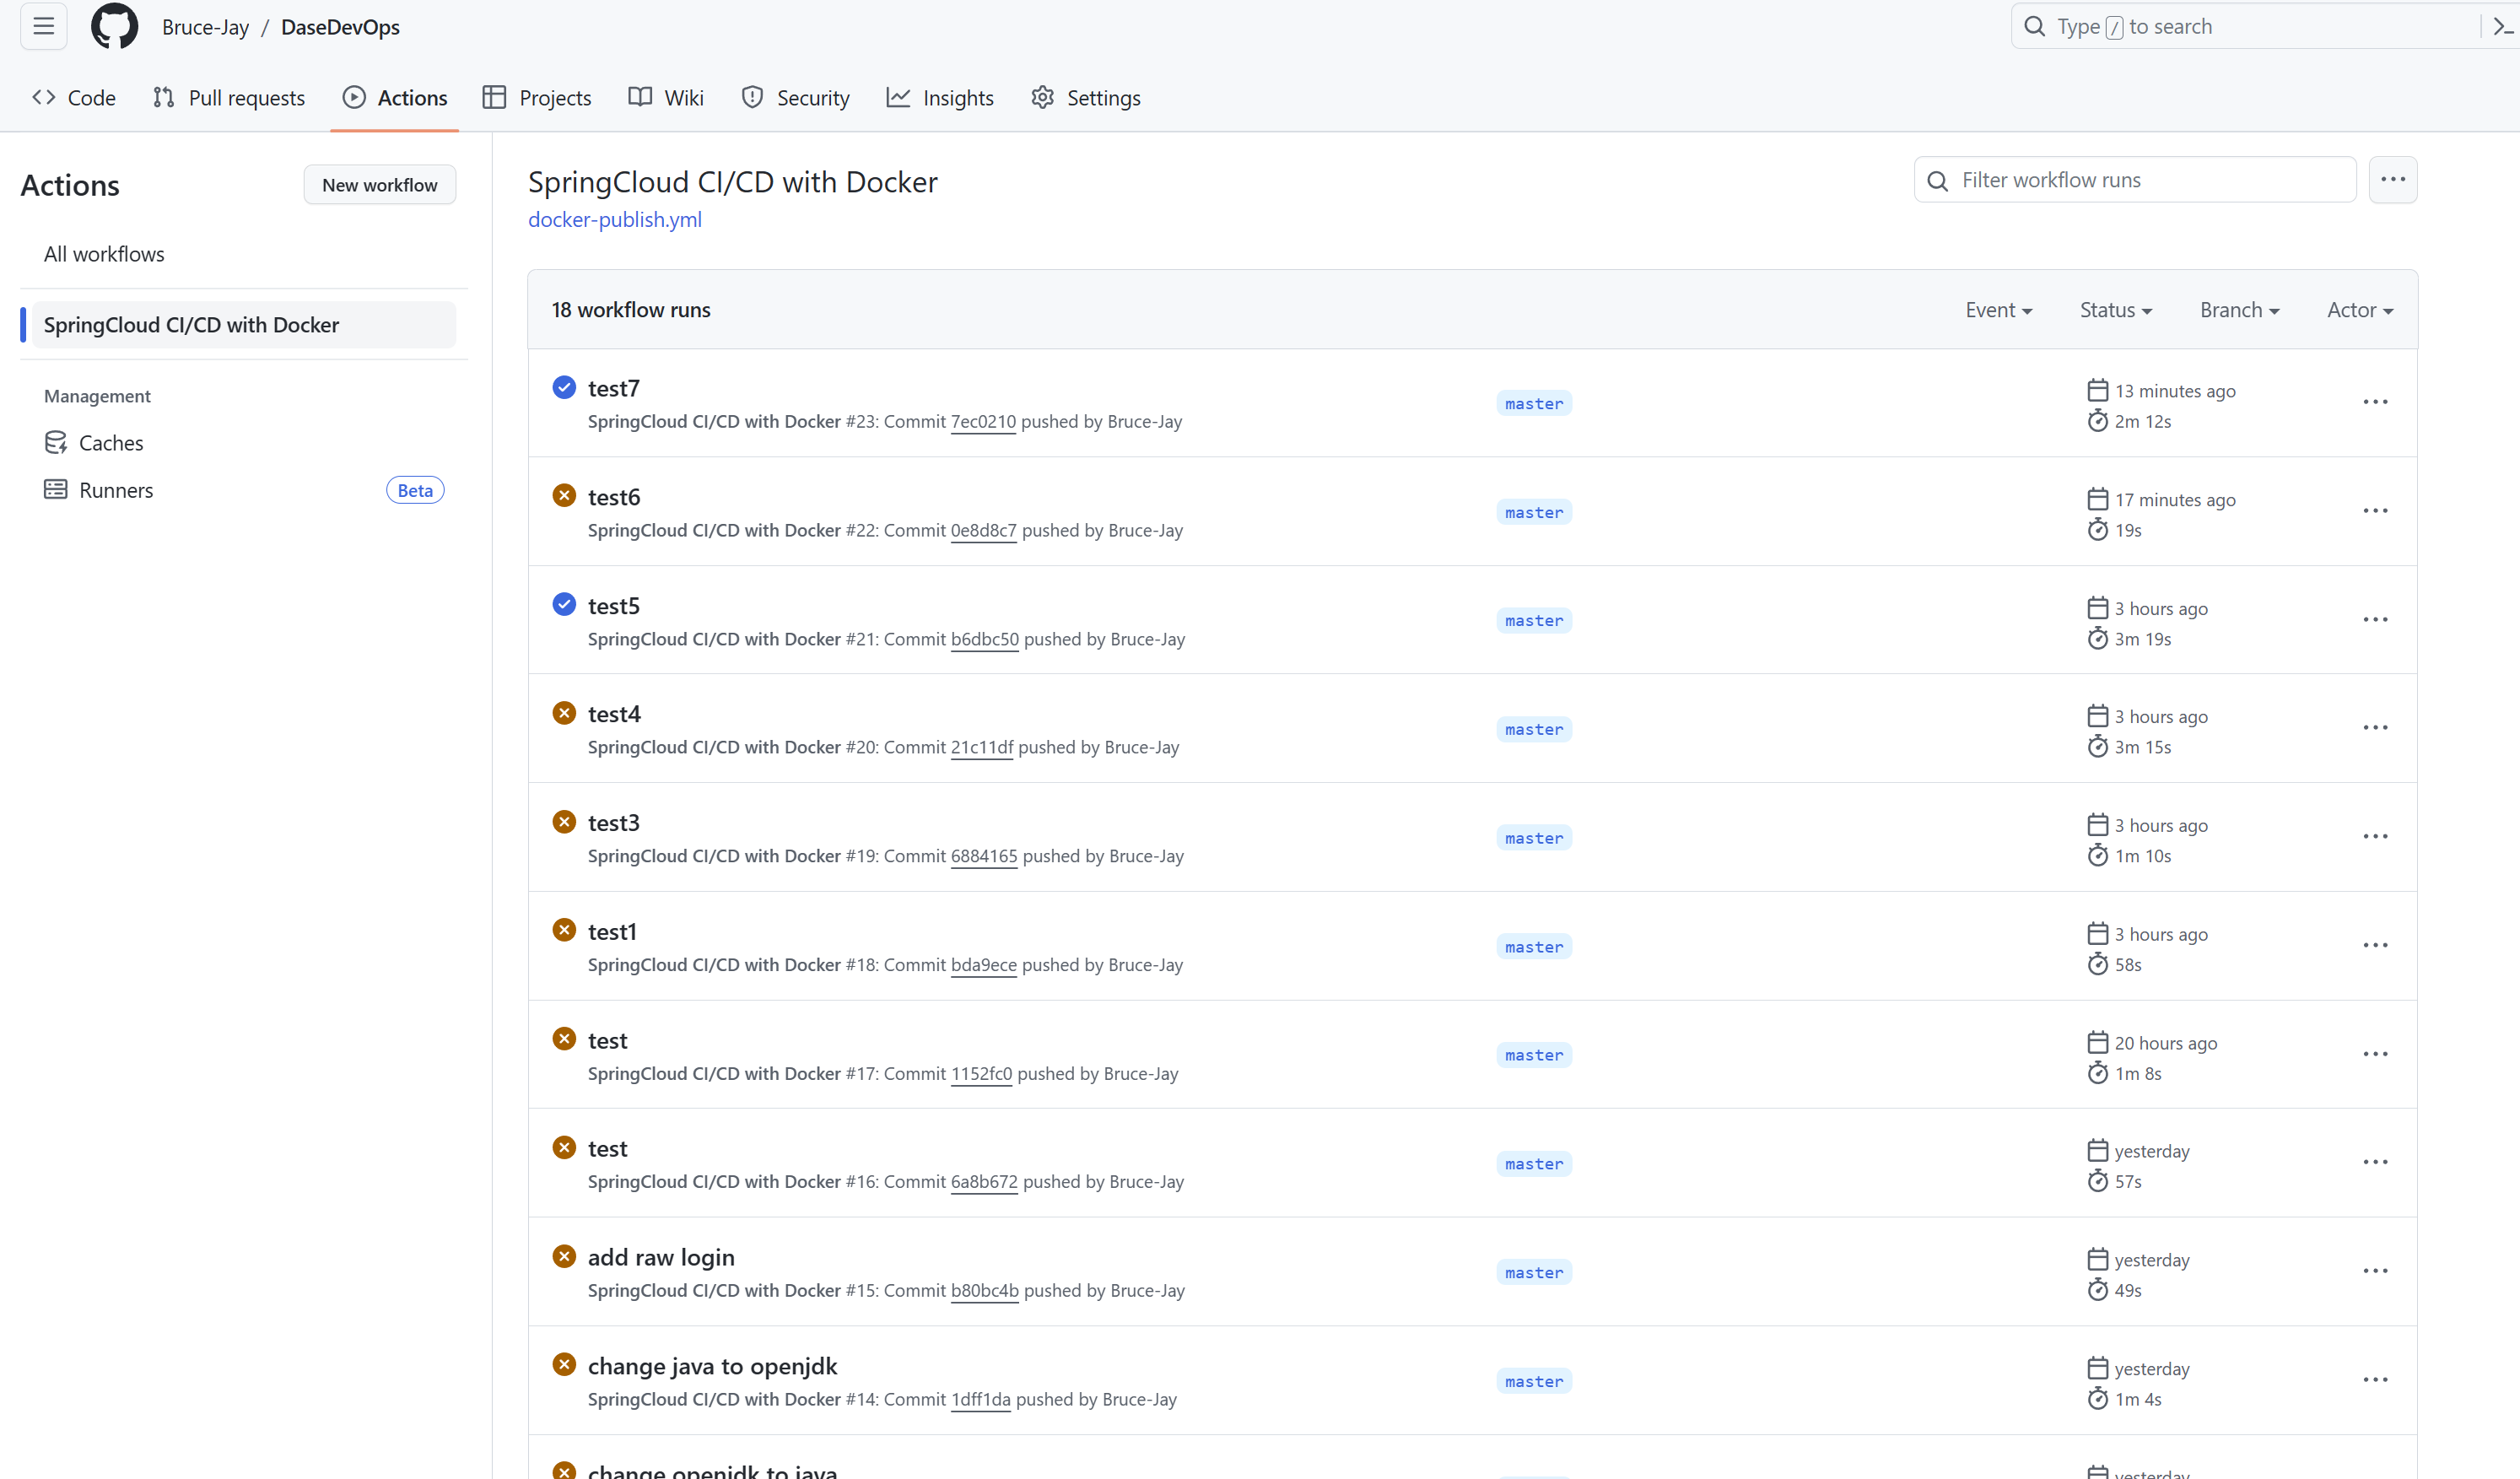Open the three-dot menu for the test5 run
2520x1479 pixels.
(2375, 620)
